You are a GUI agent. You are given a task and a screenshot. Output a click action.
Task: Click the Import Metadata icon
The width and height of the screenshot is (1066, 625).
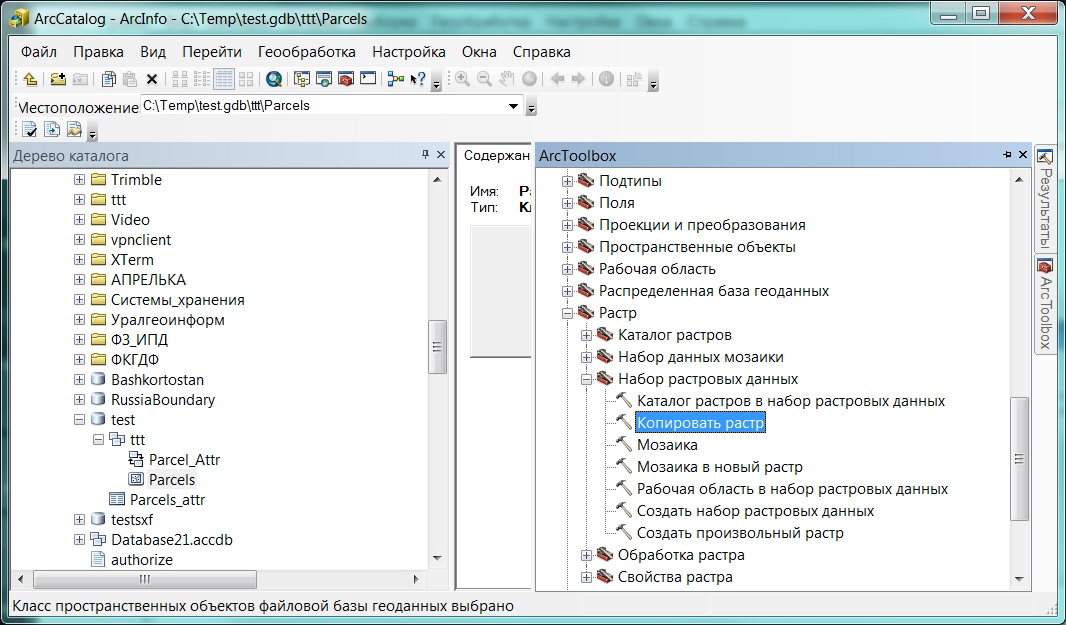(x=73, y=129)
